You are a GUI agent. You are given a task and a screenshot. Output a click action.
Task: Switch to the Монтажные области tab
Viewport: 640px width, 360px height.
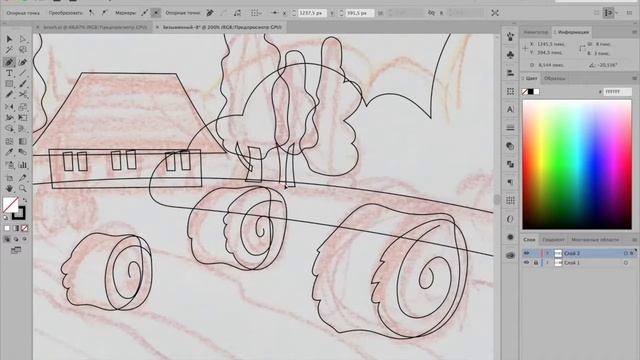595,240
